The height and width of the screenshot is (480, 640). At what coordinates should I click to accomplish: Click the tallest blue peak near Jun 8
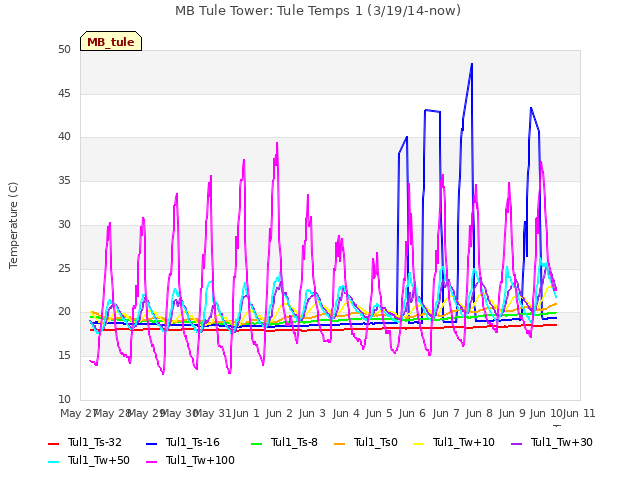coord(472,64)
